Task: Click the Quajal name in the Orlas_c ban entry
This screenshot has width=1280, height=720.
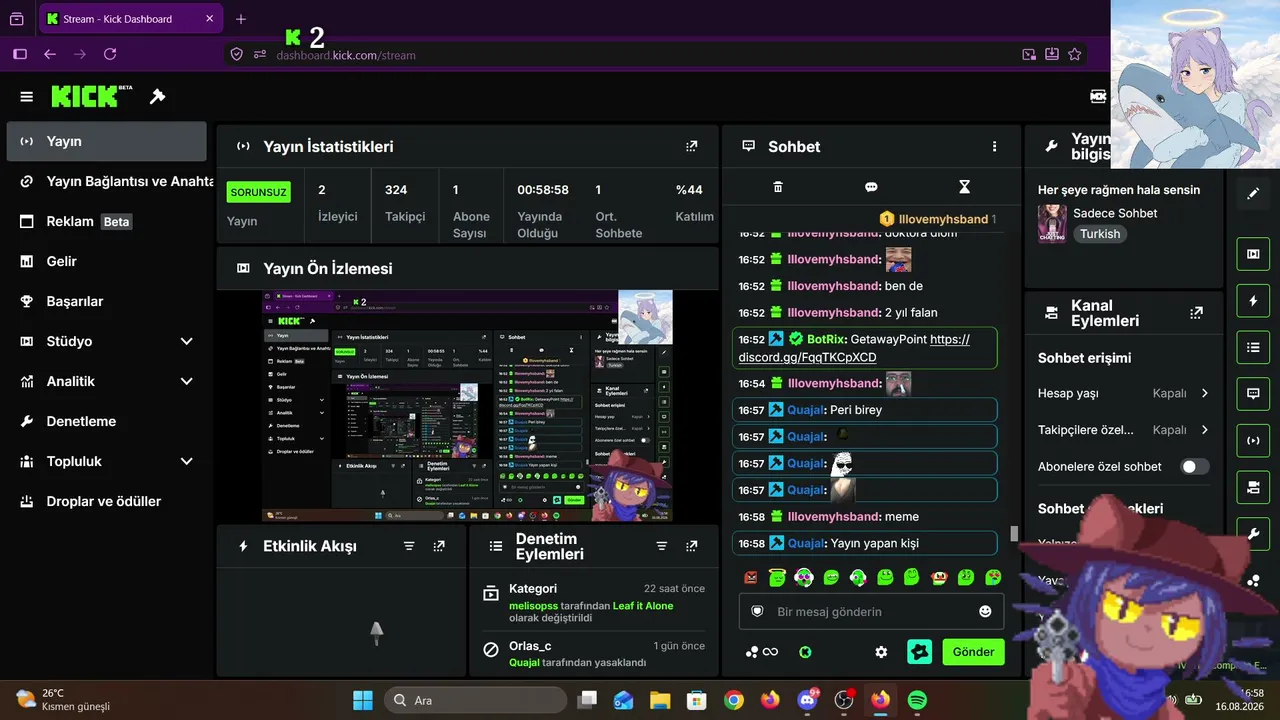Action: (x=524, y=662)
